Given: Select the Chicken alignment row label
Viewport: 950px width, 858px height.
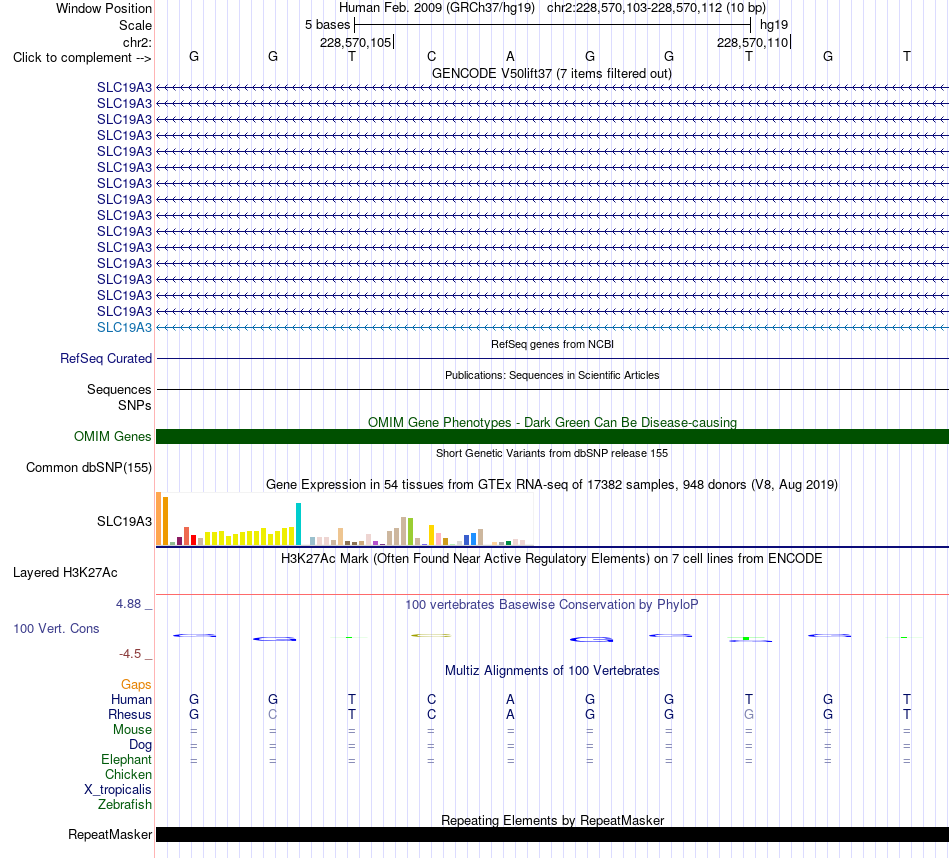Looking at the screenshot, I should coord(128,774).
